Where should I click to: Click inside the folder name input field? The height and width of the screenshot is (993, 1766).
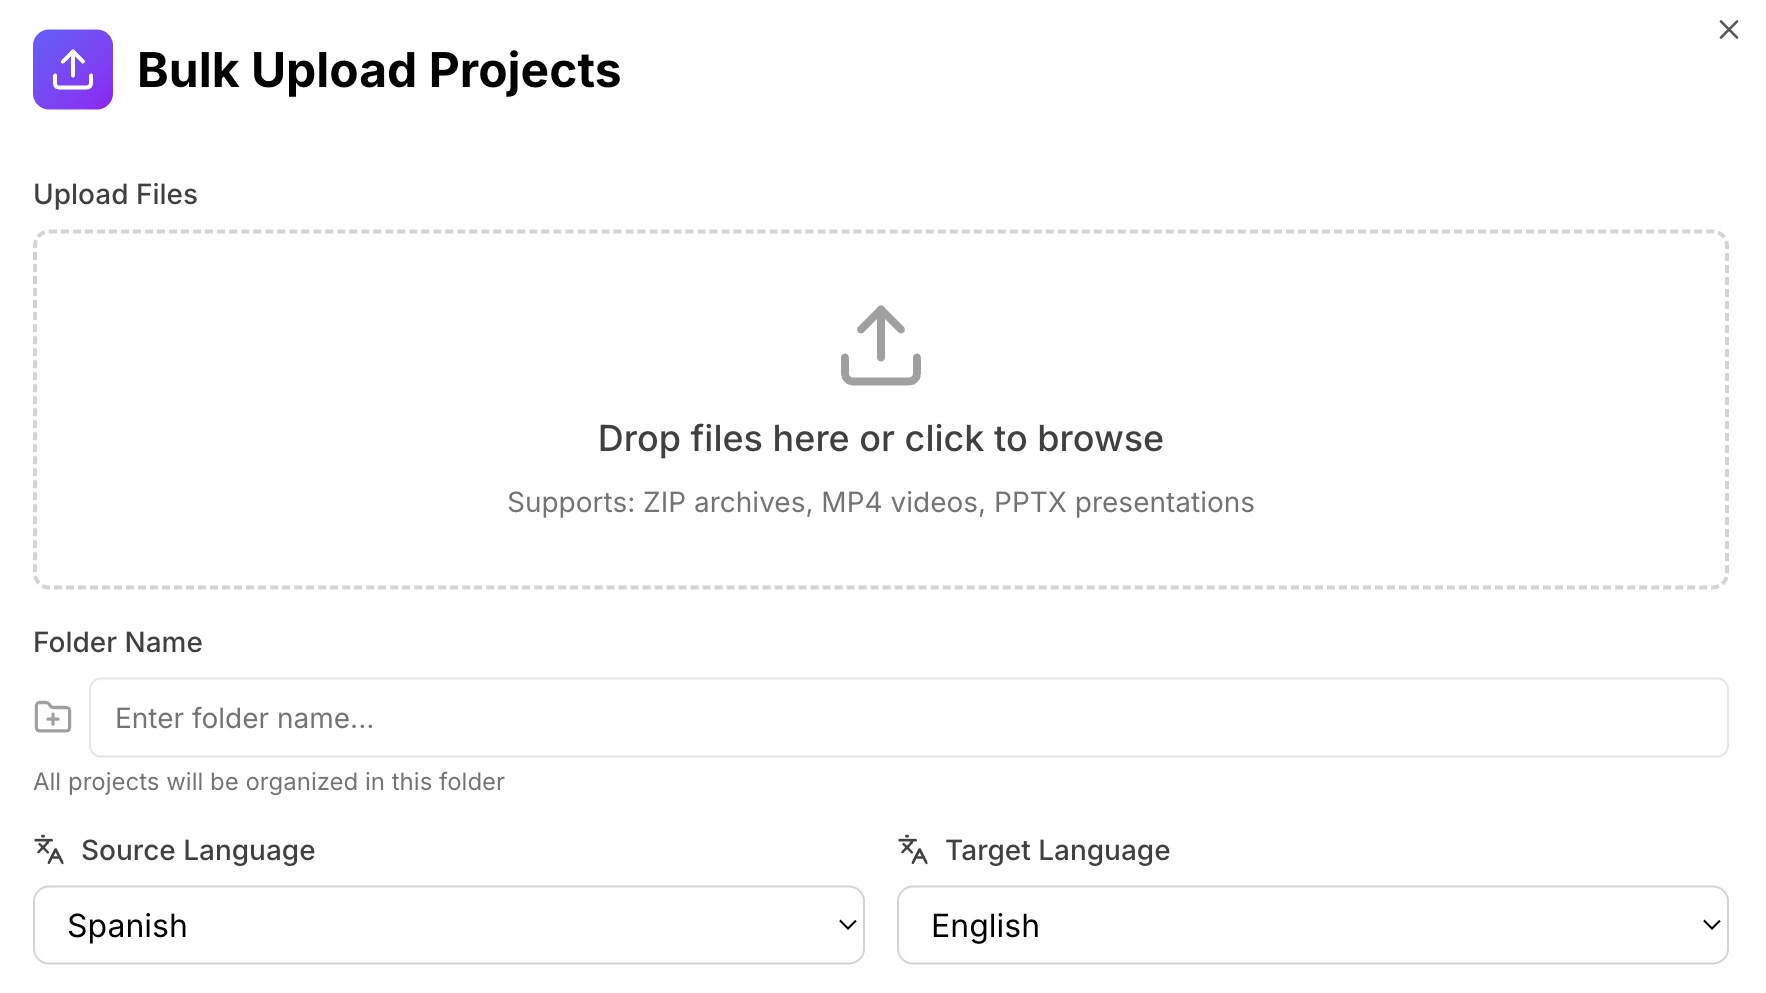tap(908, 717)
